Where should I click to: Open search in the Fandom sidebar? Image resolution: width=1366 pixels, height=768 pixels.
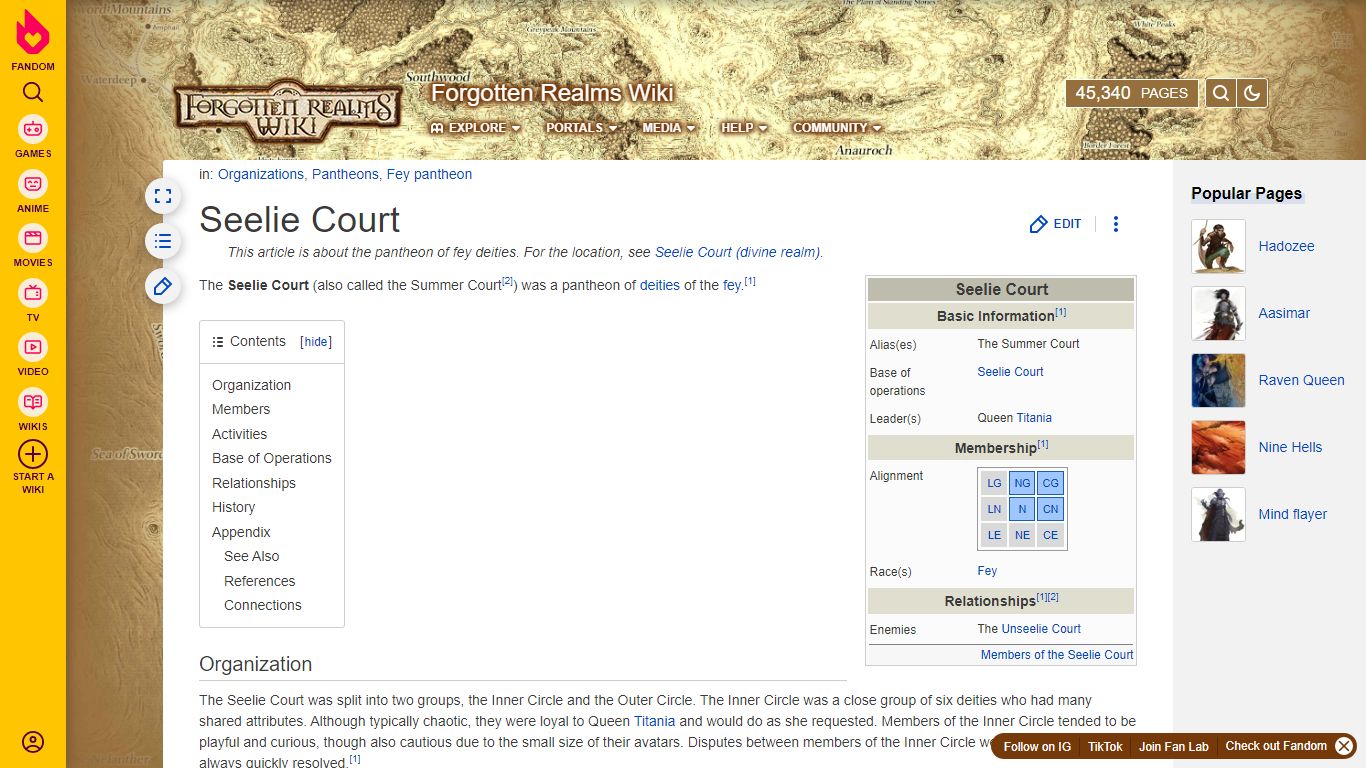click(33, 93)
